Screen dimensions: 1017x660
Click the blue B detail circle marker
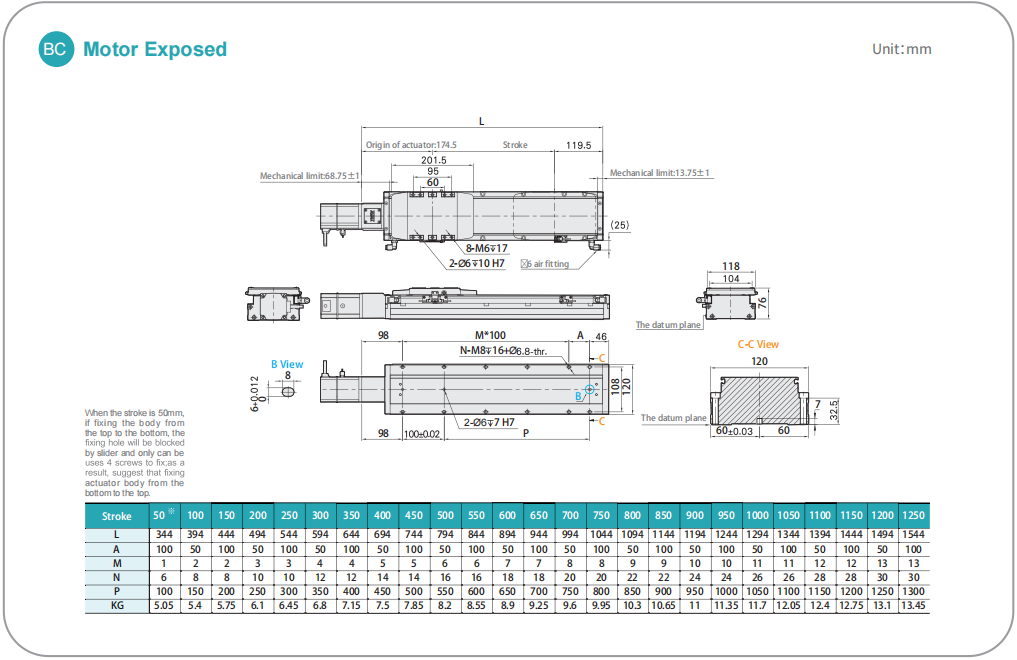(589, 390)
